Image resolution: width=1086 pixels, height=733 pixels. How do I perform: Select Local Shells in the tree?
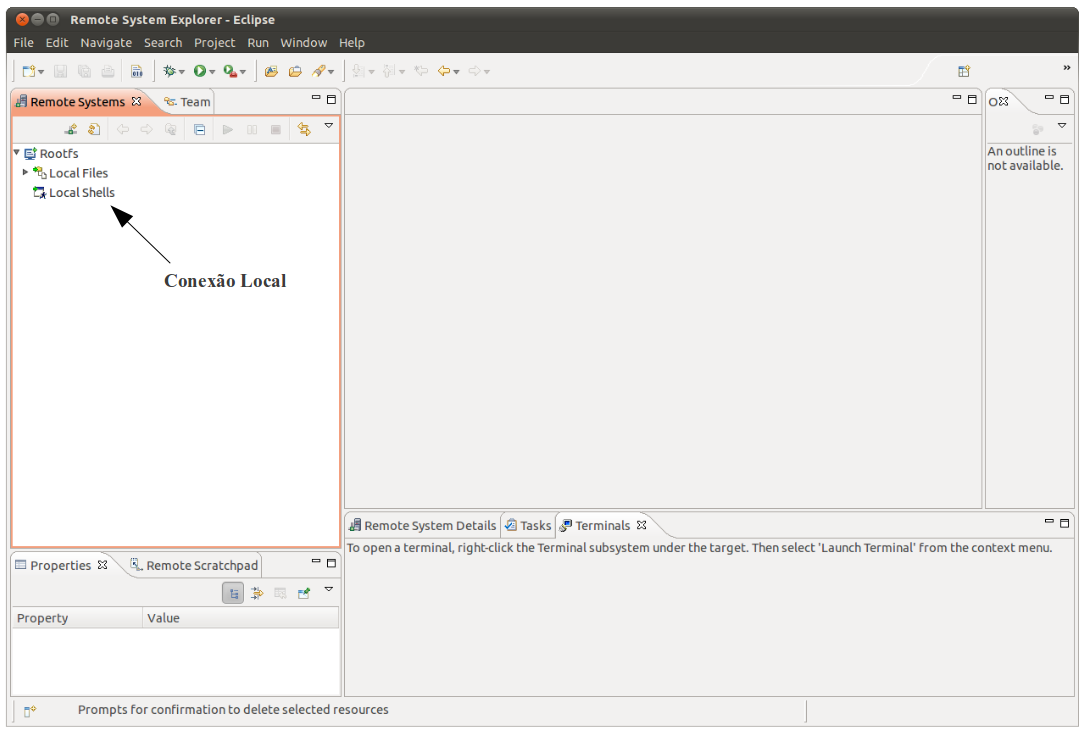click(82, 193)
